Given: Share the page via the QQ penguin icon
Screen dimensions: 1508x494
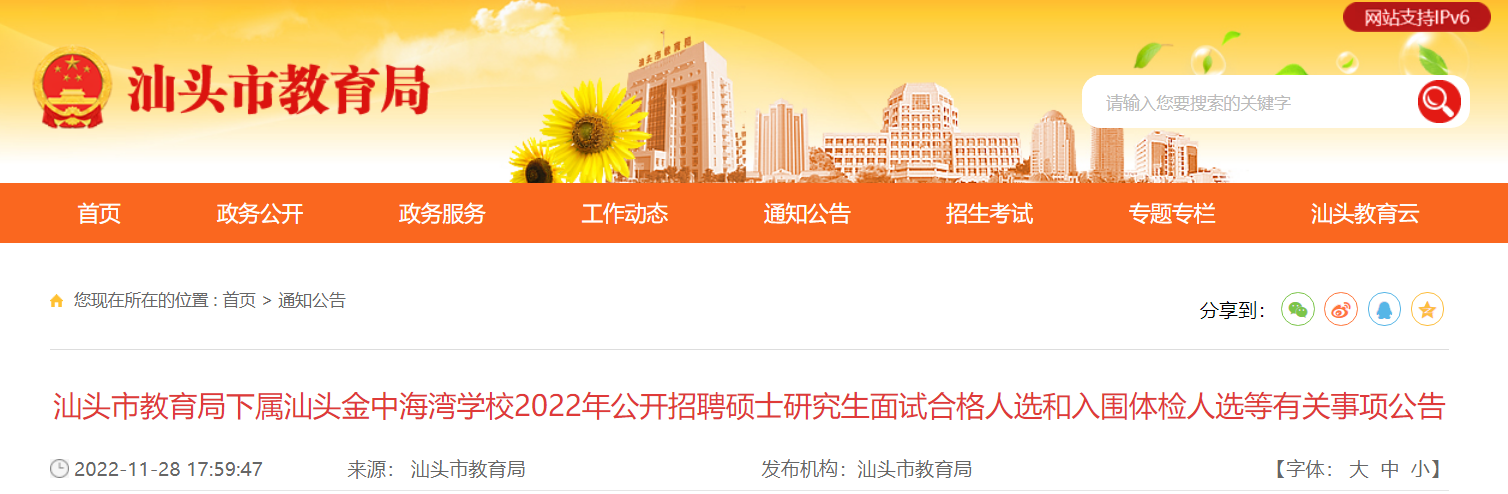Looking at the screenshot, I should point(1384,310).
